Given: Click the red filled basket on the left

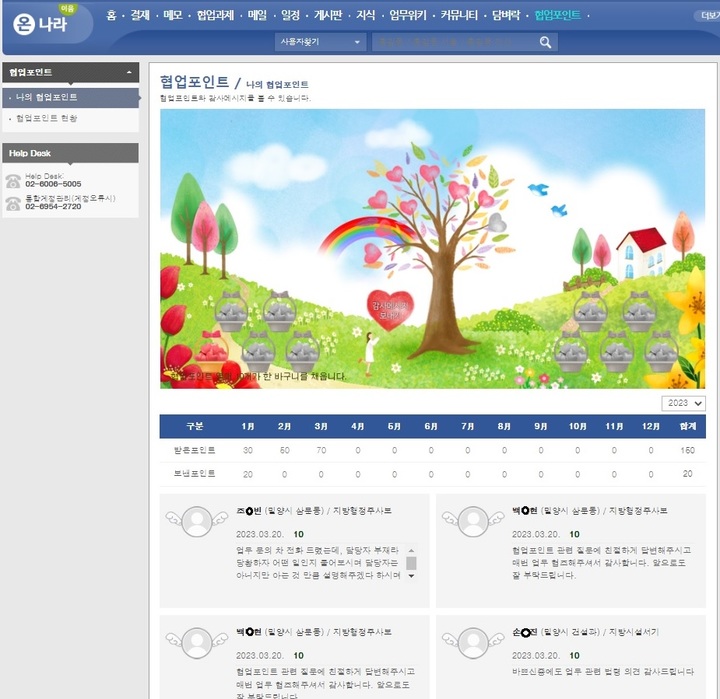Looking at the screenshot, I should (211, 349).
